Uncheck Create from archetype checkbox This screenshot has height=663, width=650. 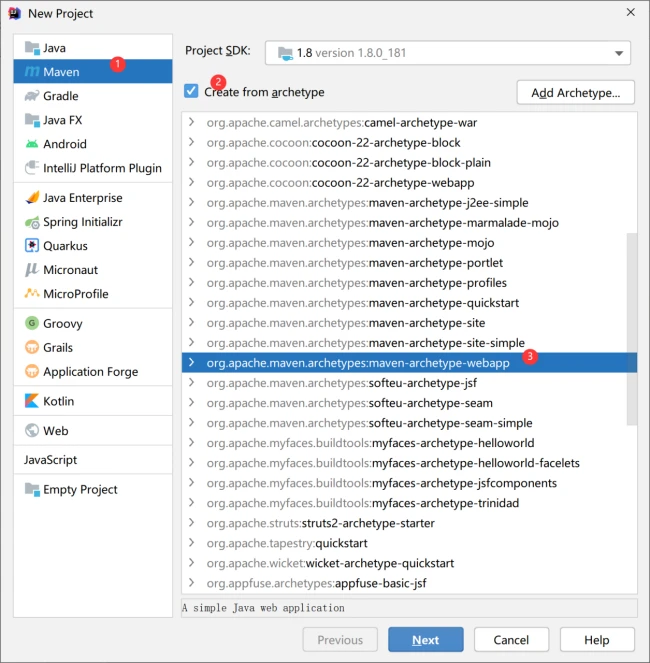coord(191,91)
